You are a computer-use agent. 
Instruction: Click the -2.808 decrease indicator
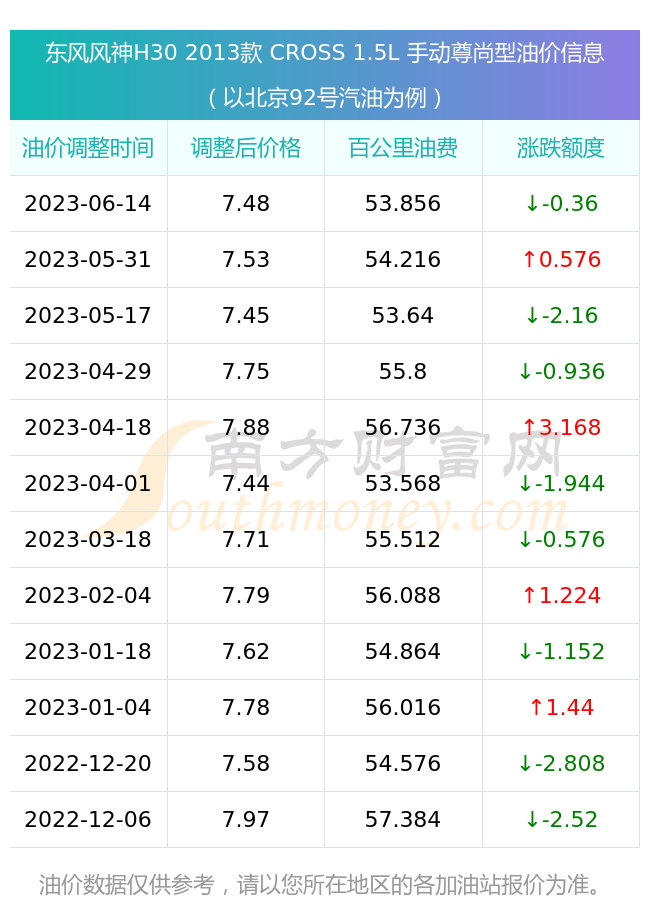click(x=561, y=763)
